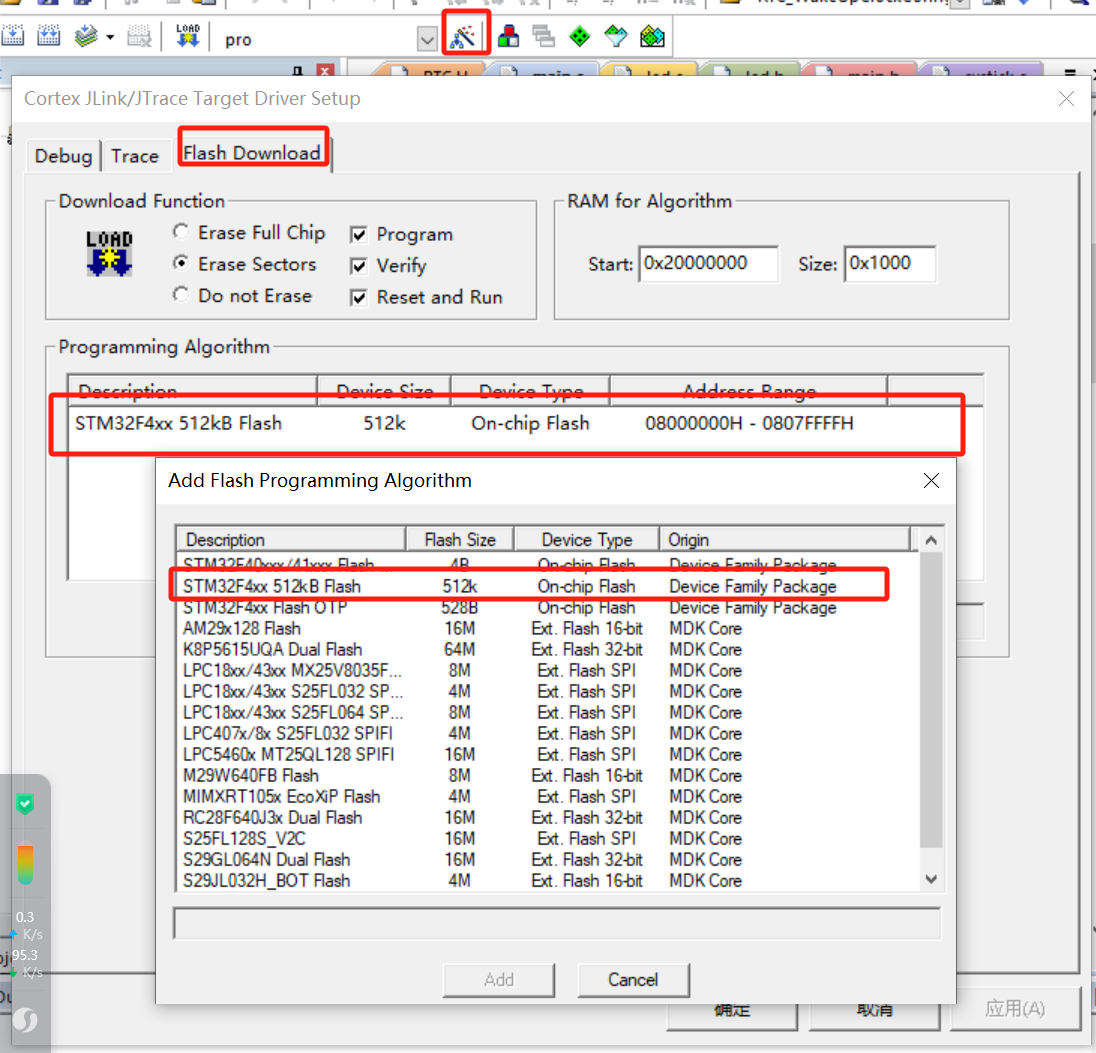
Task: Click the LOAD icon in Download Function group
Action: (x=109, y=253)
